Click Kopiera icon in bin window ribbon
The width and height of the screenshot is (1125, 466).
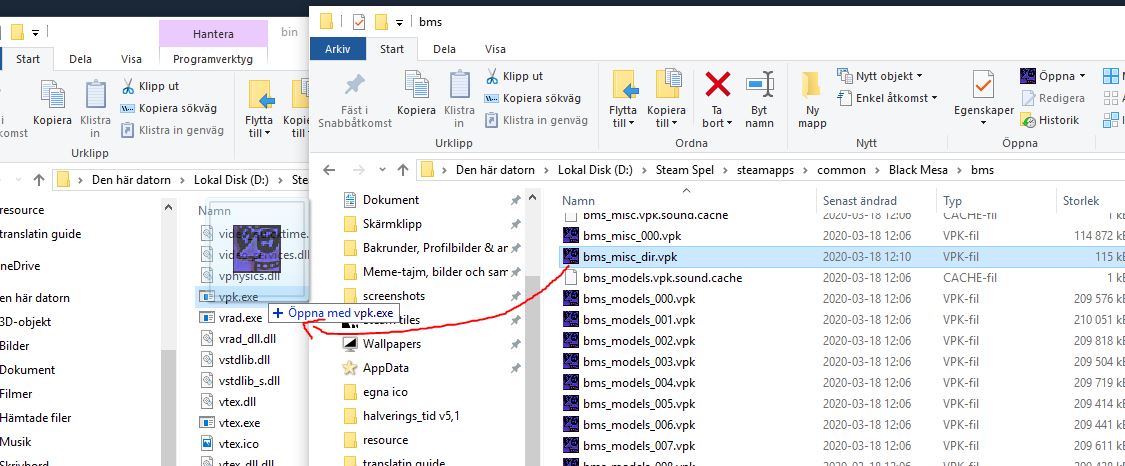(x=52, y=95)
